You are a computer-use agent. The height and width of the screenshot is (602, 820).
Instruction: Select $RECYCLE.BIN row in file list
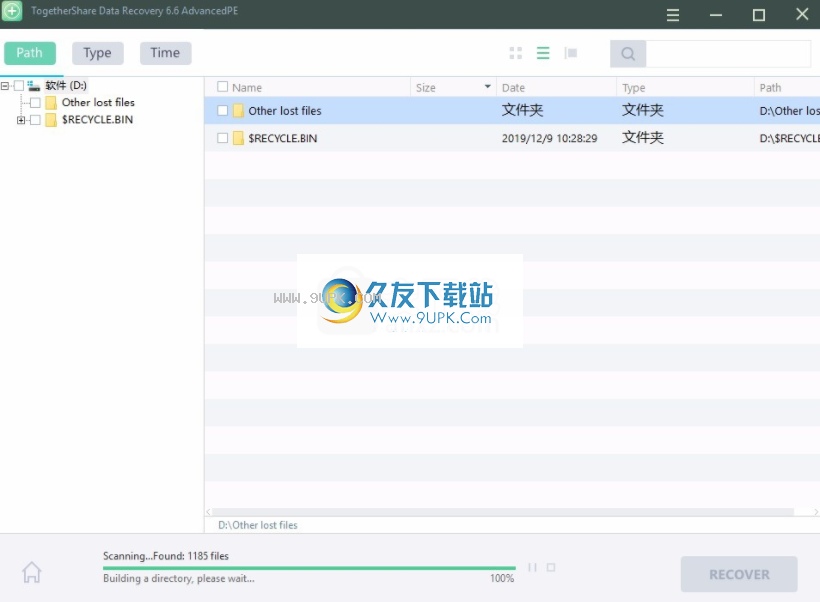coord(512,138)
